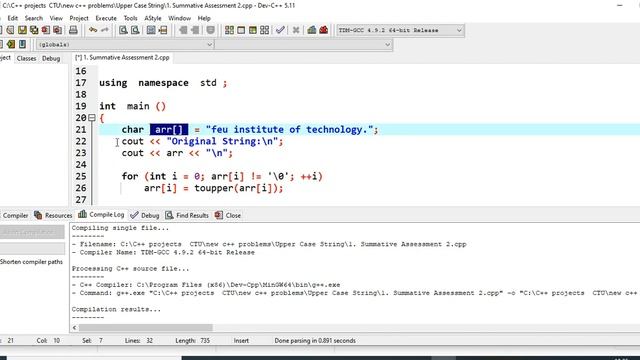
Task: Open Find with the first magnifier icon
Action: tap(123, 30)
